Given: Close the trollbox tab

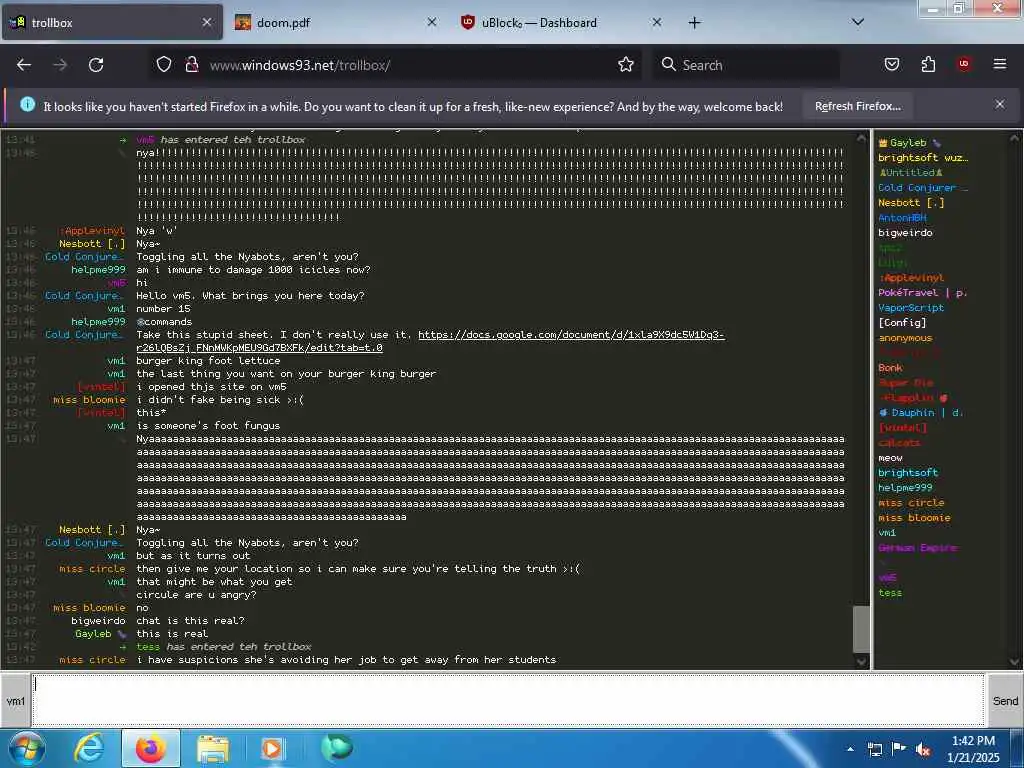Looking at the screenshot, I should 207,22.
